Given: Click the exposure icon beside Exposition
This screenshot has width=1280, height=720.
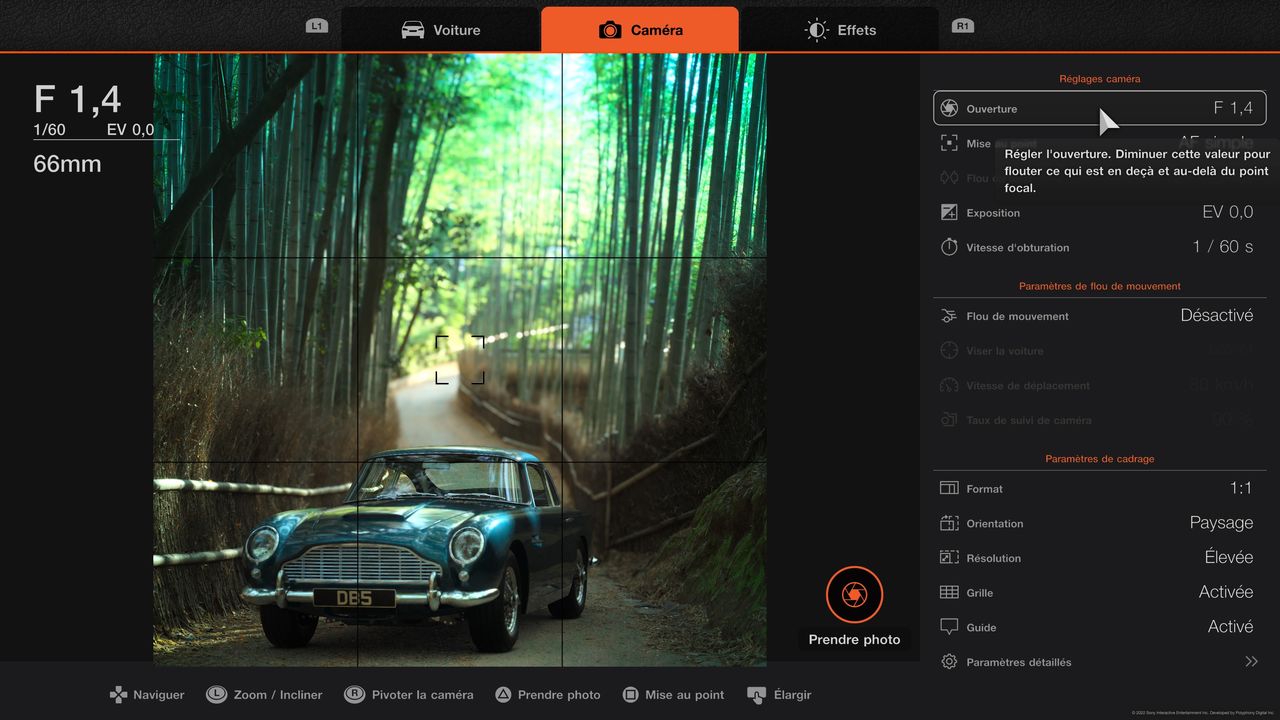Looking at the screenshot, I should pyautogui.click(x=949, y=212).
